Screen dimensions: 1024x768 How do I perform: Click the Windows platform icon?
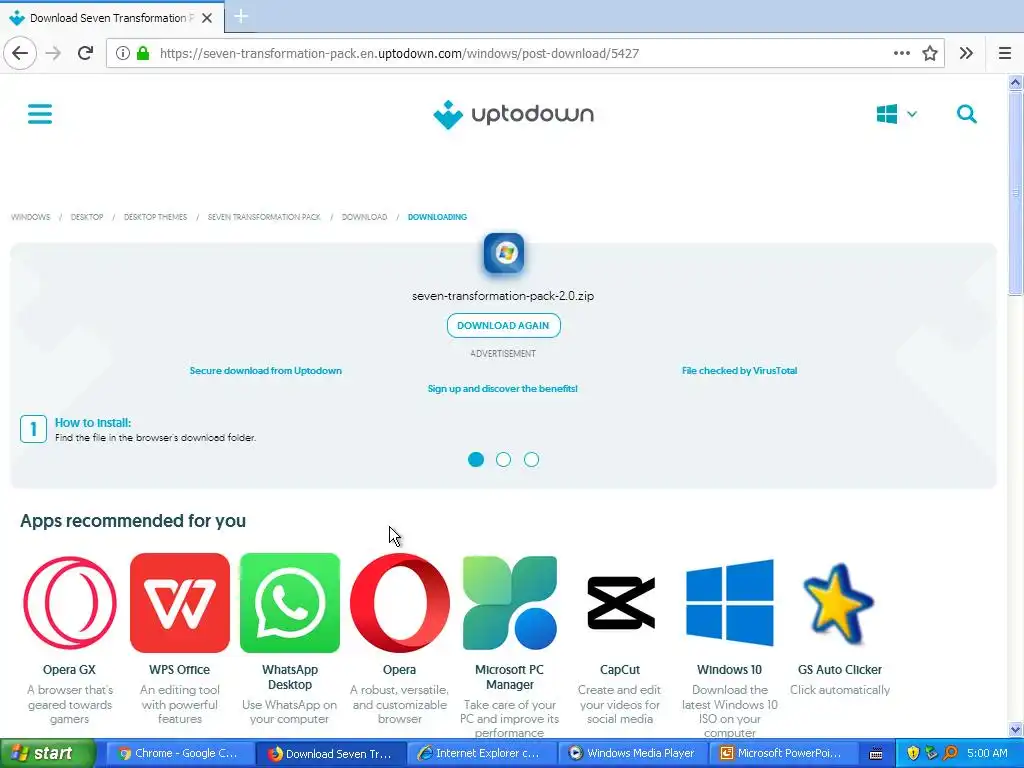[886, 114]
